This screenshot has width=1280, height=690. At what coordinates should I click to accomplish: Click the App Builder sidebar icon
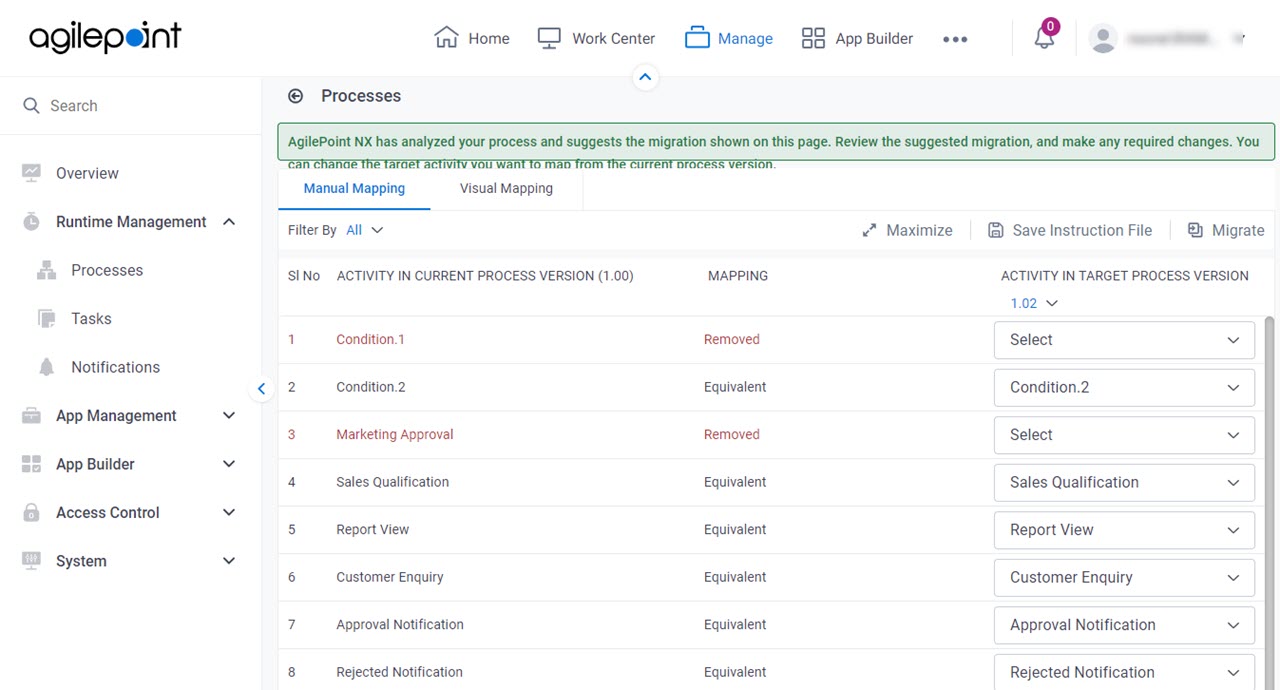click(31, 464)
